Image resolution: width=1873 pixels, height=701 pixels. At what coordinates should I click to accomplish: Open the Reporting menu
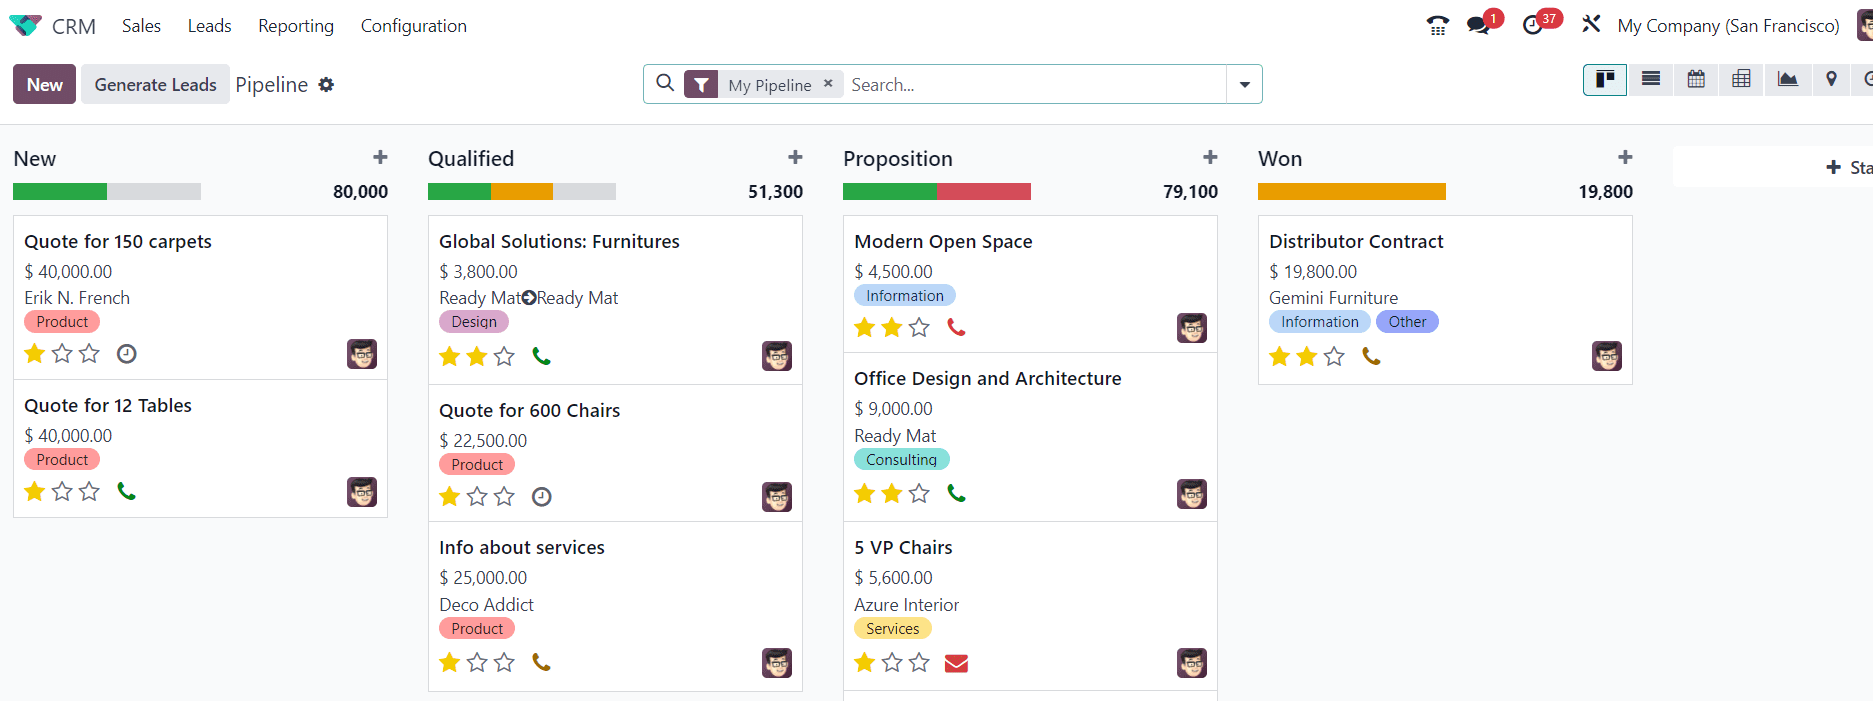(296, 26)
